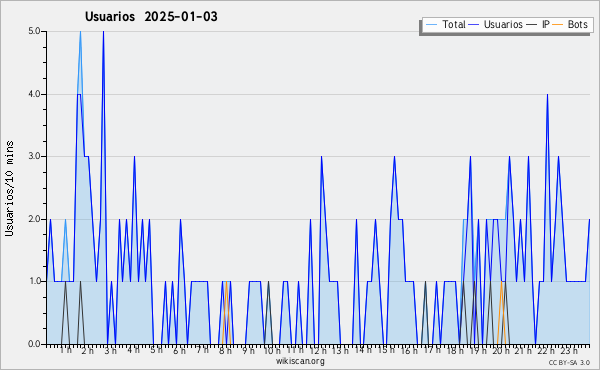Click the Usuarios peak of 4 near 22 h
This screenshot has height=370, width=600.
coord(547,95)
